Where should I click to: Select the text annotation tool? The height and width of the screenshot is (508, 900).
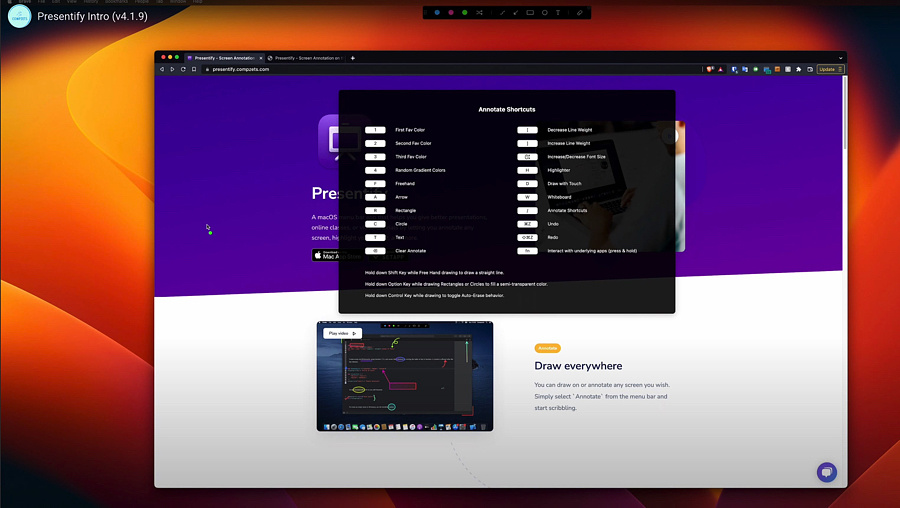558,13
